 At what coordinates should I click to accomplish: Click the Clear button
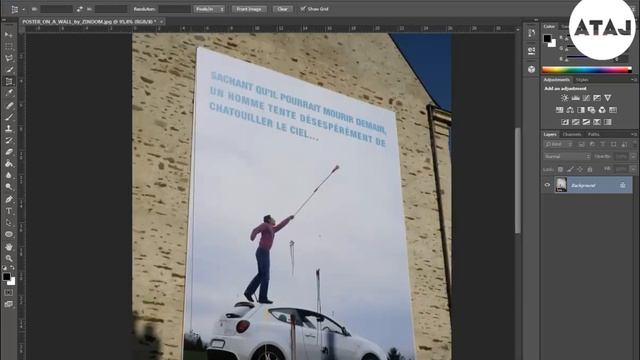(282, 9)
